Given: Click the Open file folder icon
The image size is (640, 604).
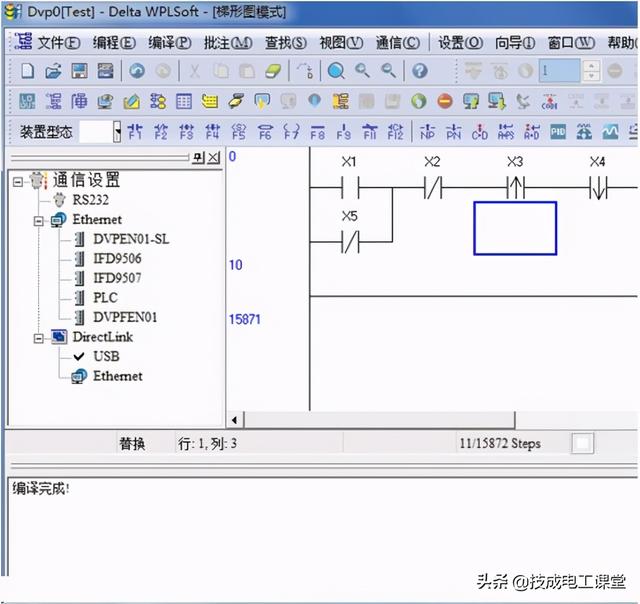Looking at the screenshot, I should pyautogui.click(x=53, y=71).
